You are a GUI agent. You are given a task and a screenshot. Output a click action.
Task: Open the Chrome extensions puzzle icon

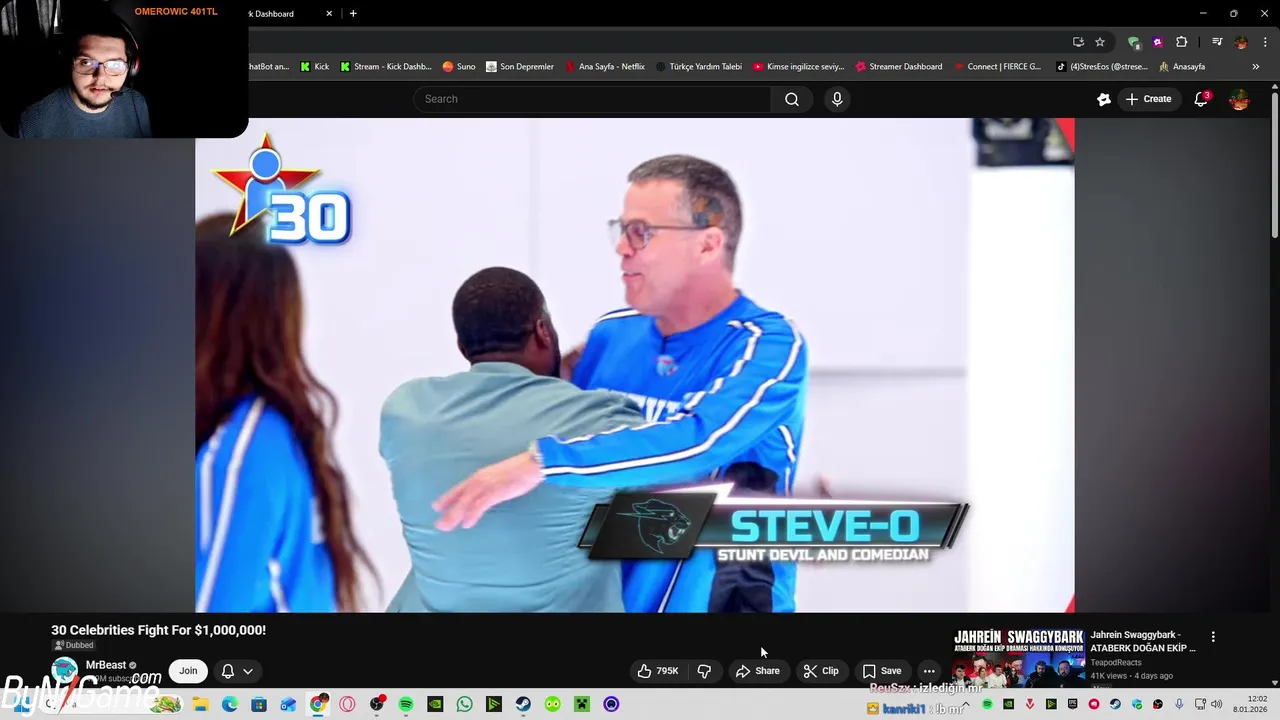1182,42
